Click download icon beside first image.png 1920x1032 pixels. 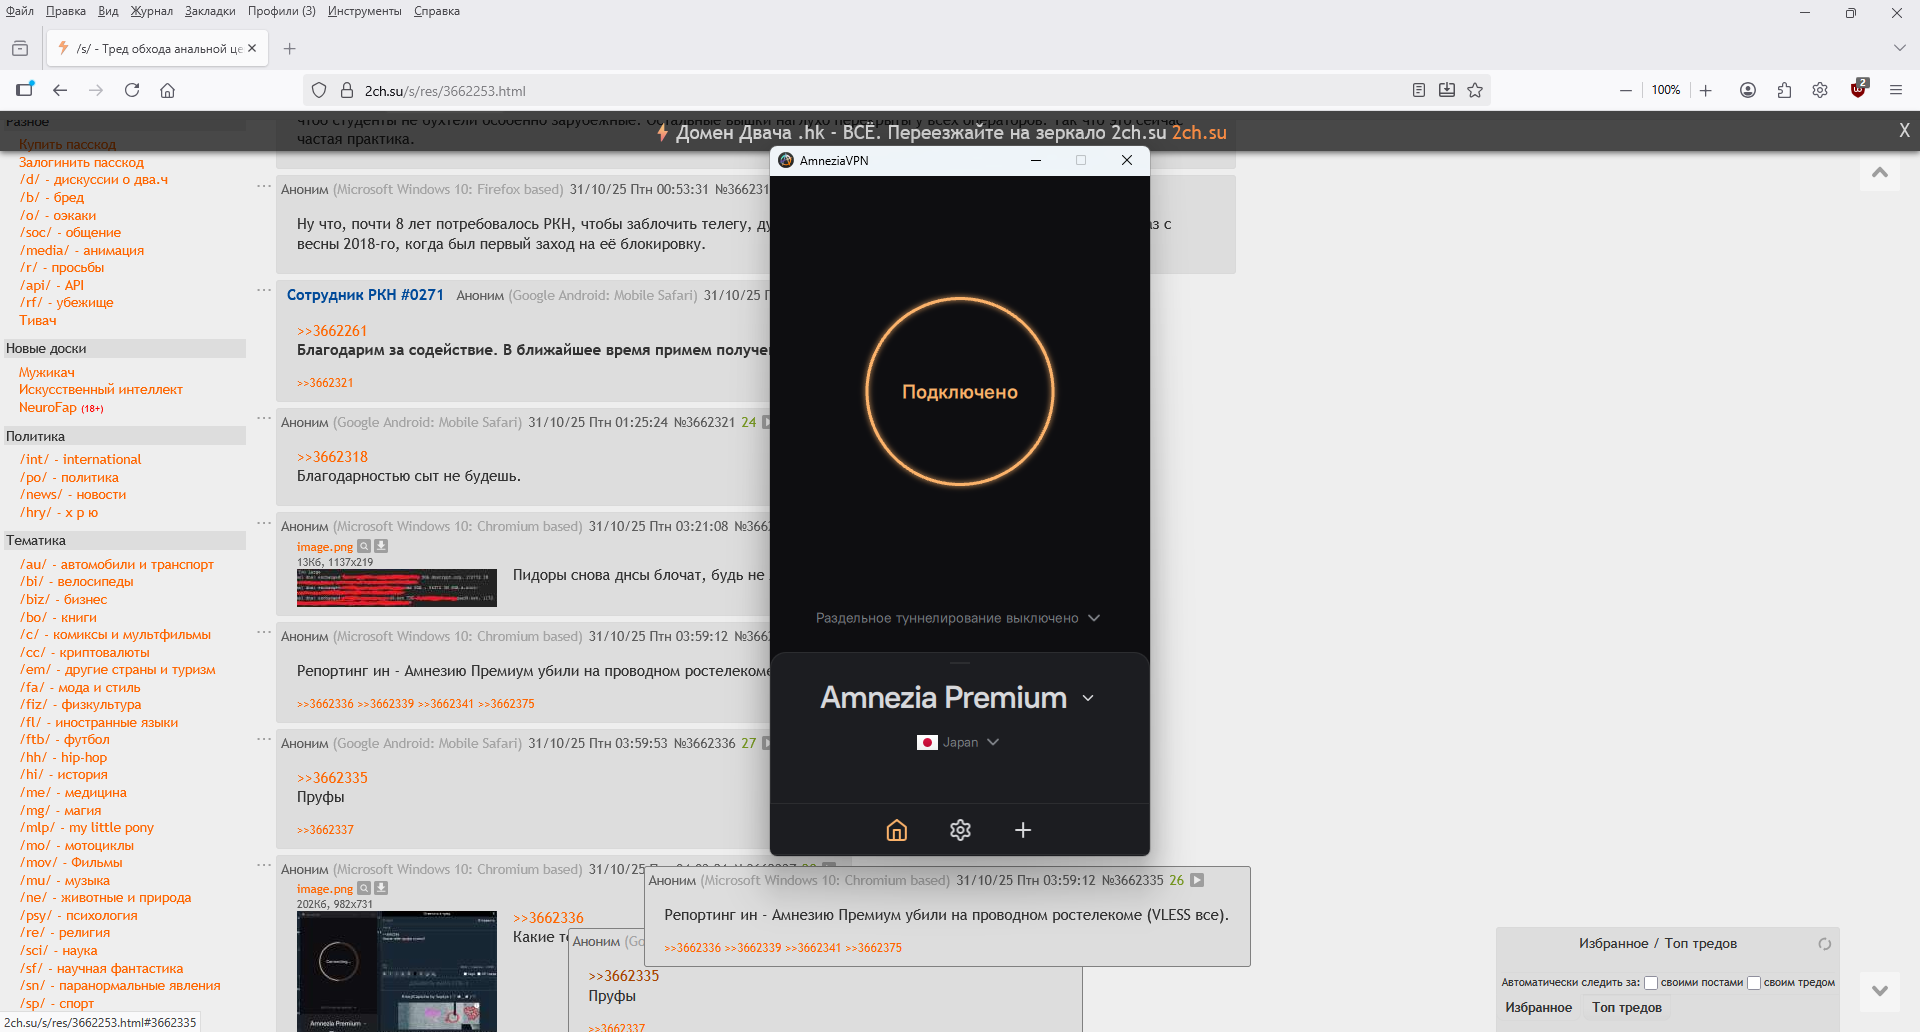pyautogui.click(x=381, y=546)
